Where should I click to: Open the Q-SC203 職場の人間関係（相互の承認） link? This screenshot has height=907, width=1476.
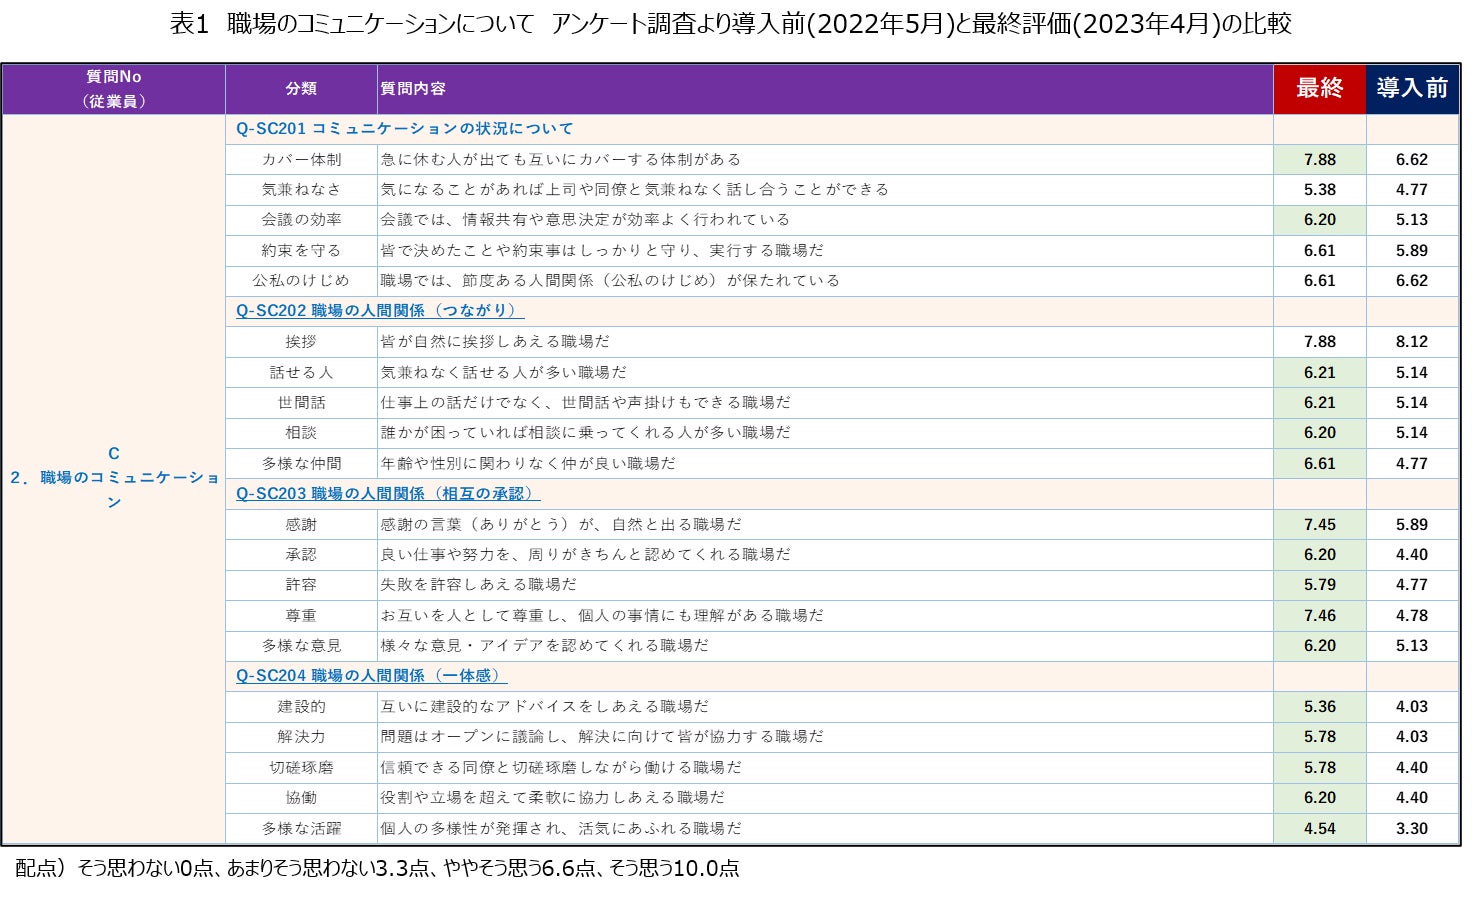(386, 494)
